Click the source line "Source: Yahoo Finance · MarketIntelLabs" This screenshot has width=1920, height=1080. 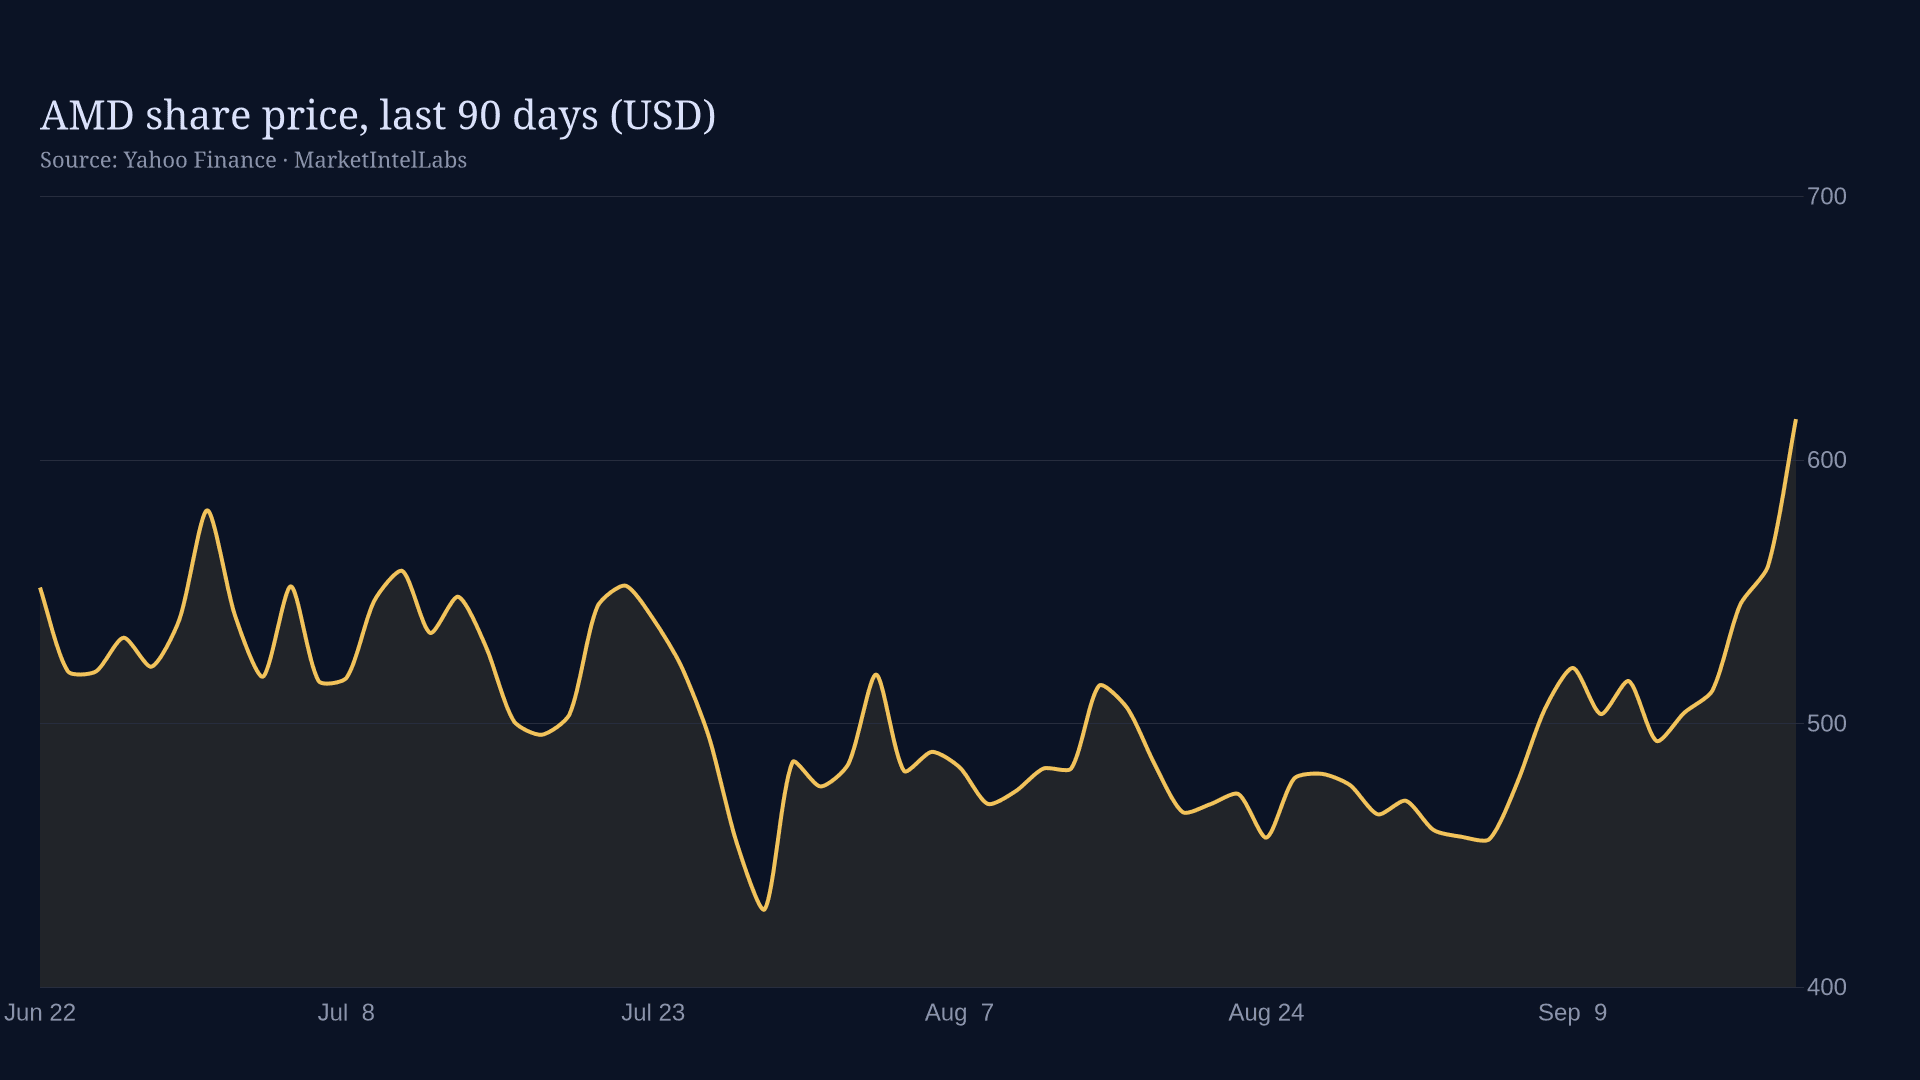(x=253, y=160)
